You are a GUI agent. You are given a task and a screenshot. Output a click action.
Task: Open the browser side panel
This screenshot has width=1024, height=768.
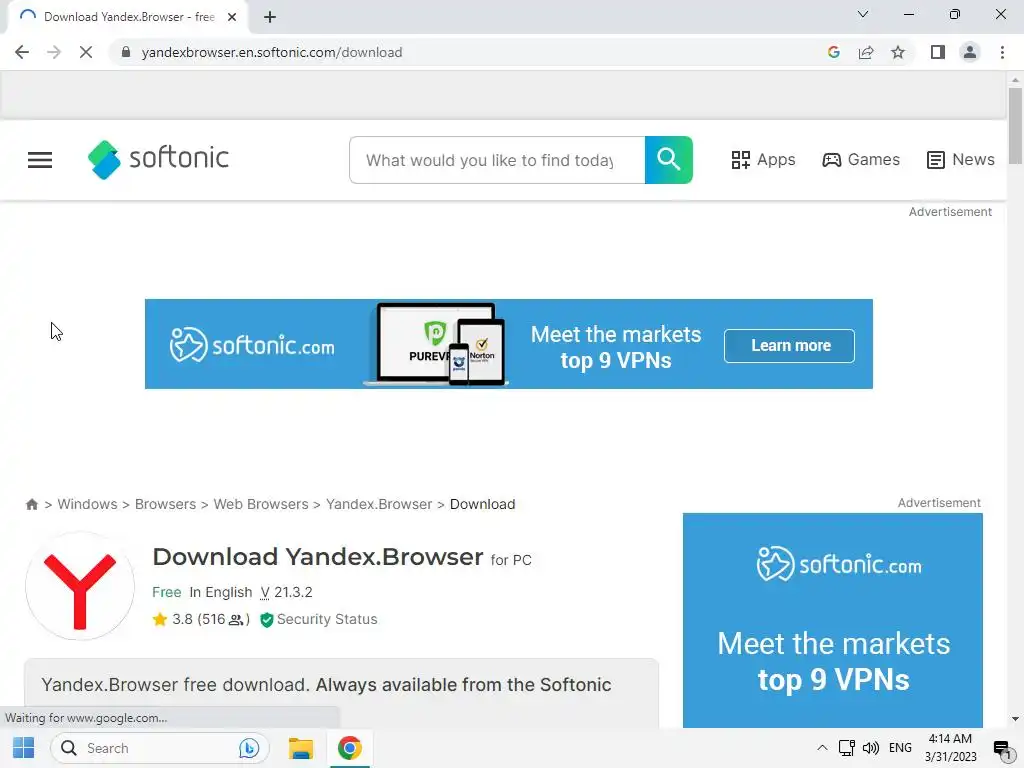coord(938,52)
